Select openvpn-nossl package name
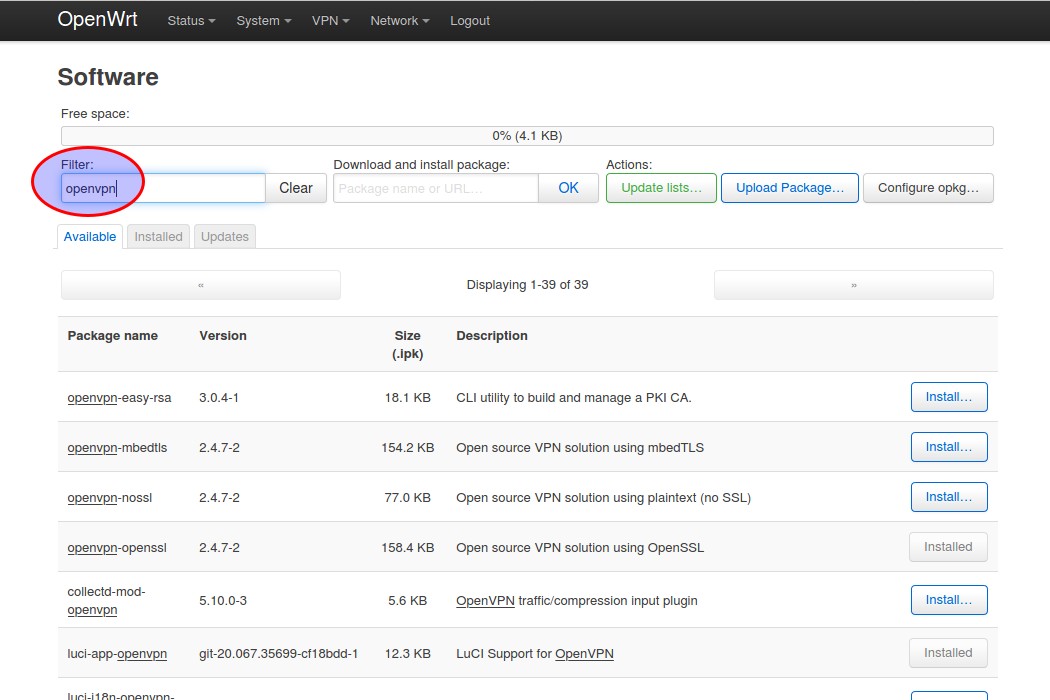 [110, 498]
